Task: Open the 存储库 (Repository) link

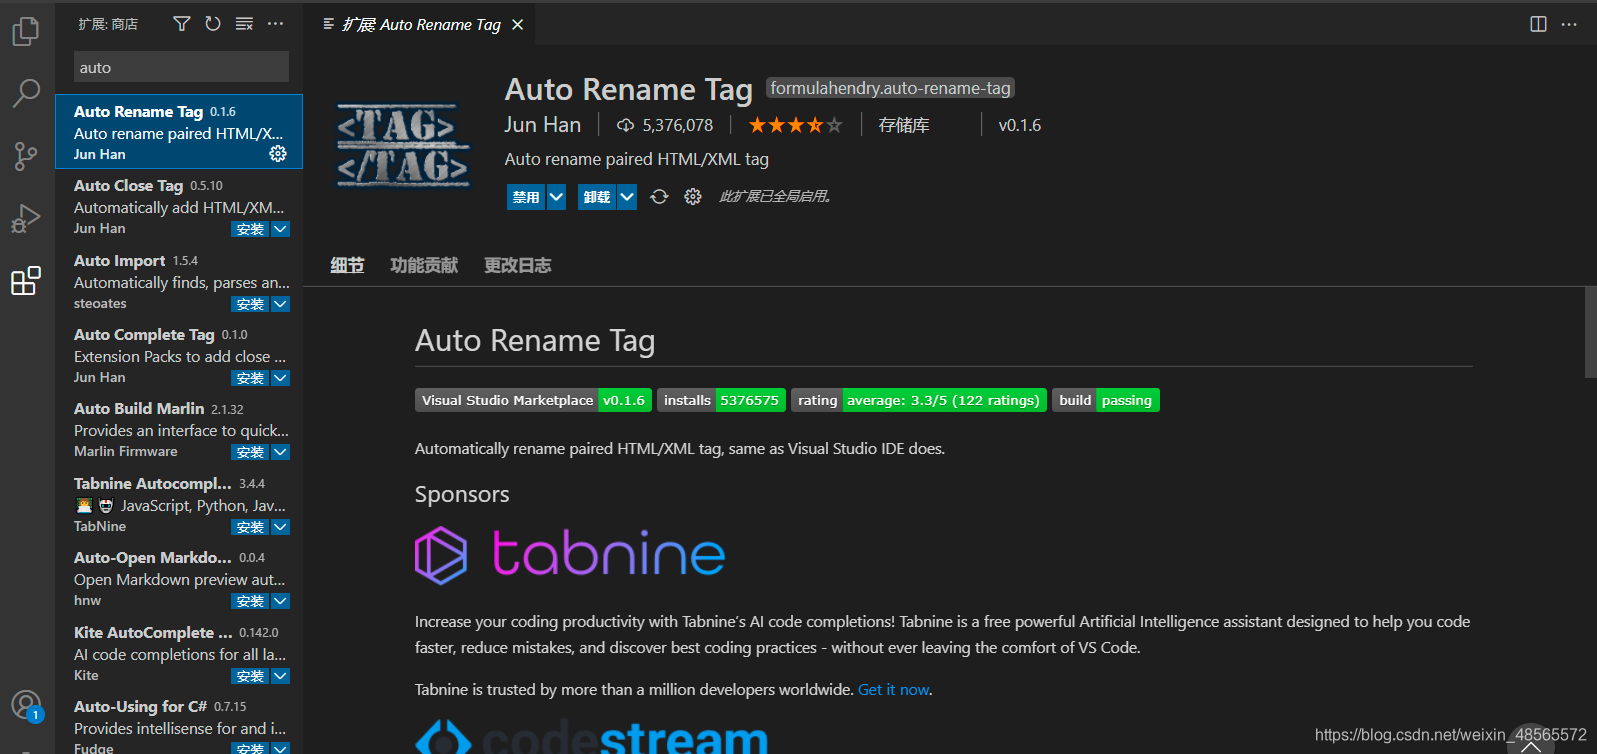Action: [904, 125]
